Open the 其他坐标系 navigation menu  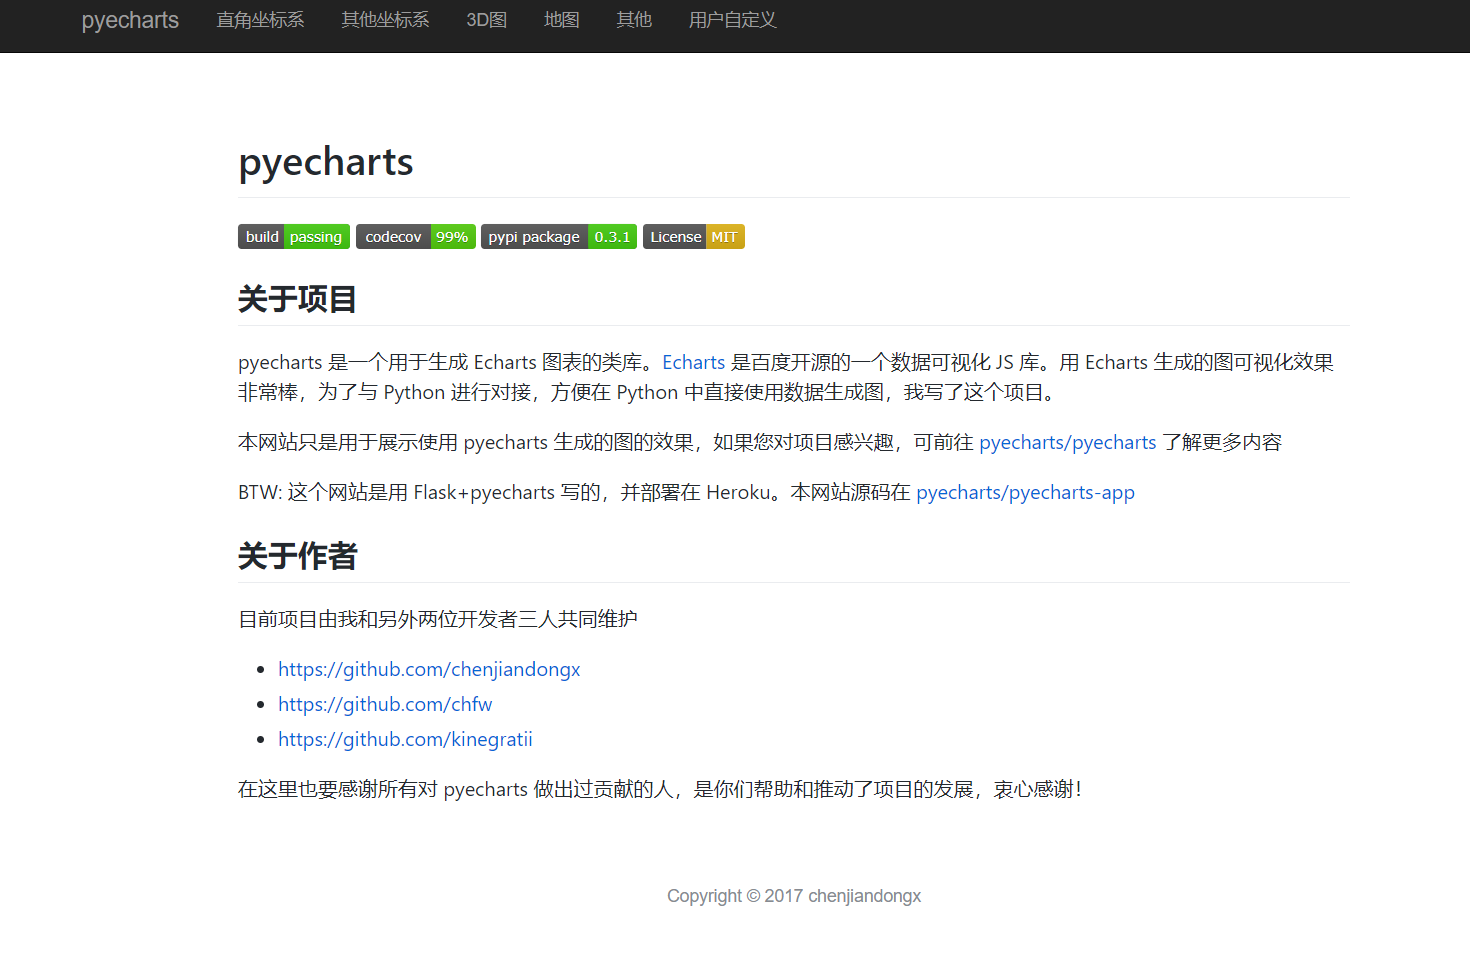pos(385,20)
